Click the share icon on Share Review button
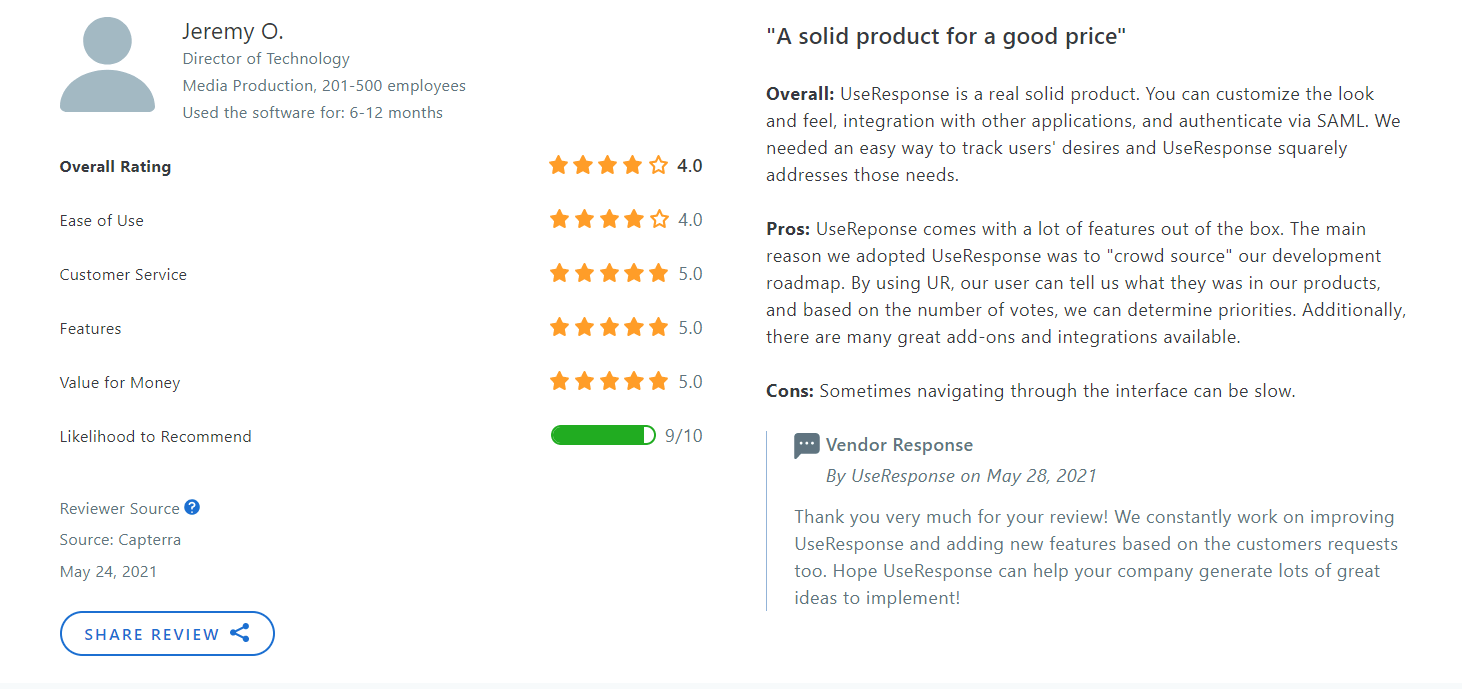The width and height of the screenshot is (1462, 689). pos(240,633)
